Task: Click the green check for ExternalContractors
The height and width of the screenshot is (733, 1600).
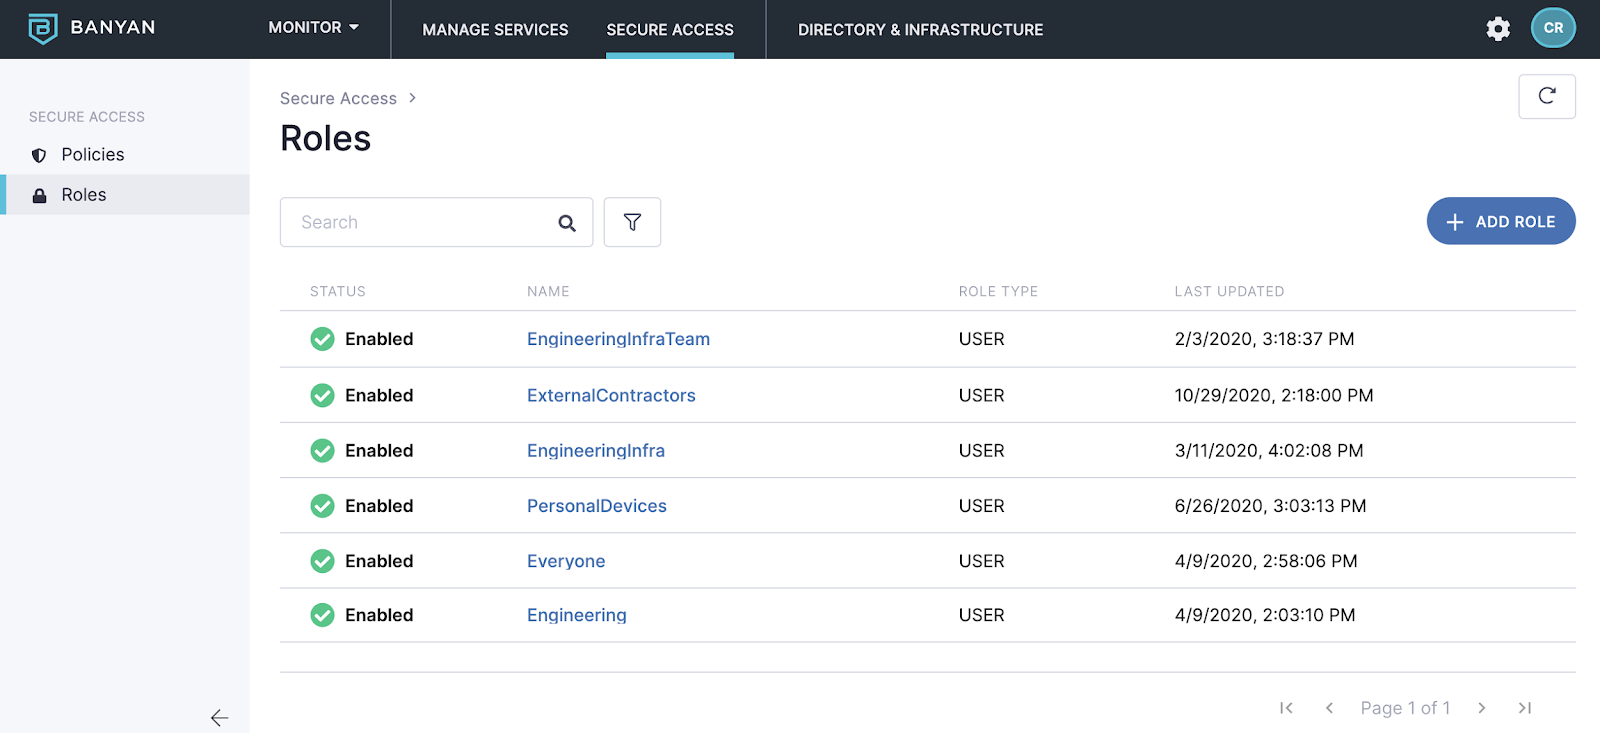Action: [322, 396]
